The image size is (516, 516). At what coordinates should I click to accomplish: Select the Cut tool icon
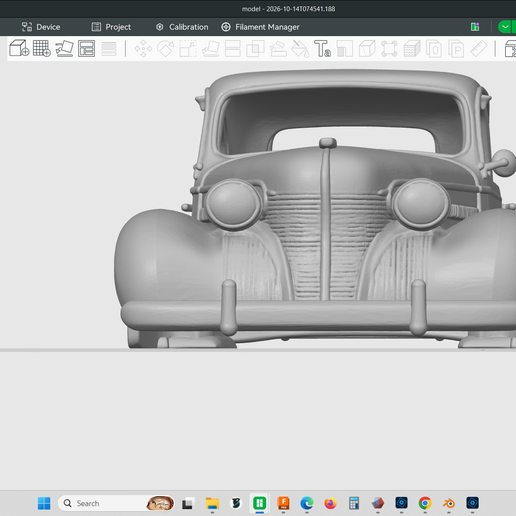point(233,49)
